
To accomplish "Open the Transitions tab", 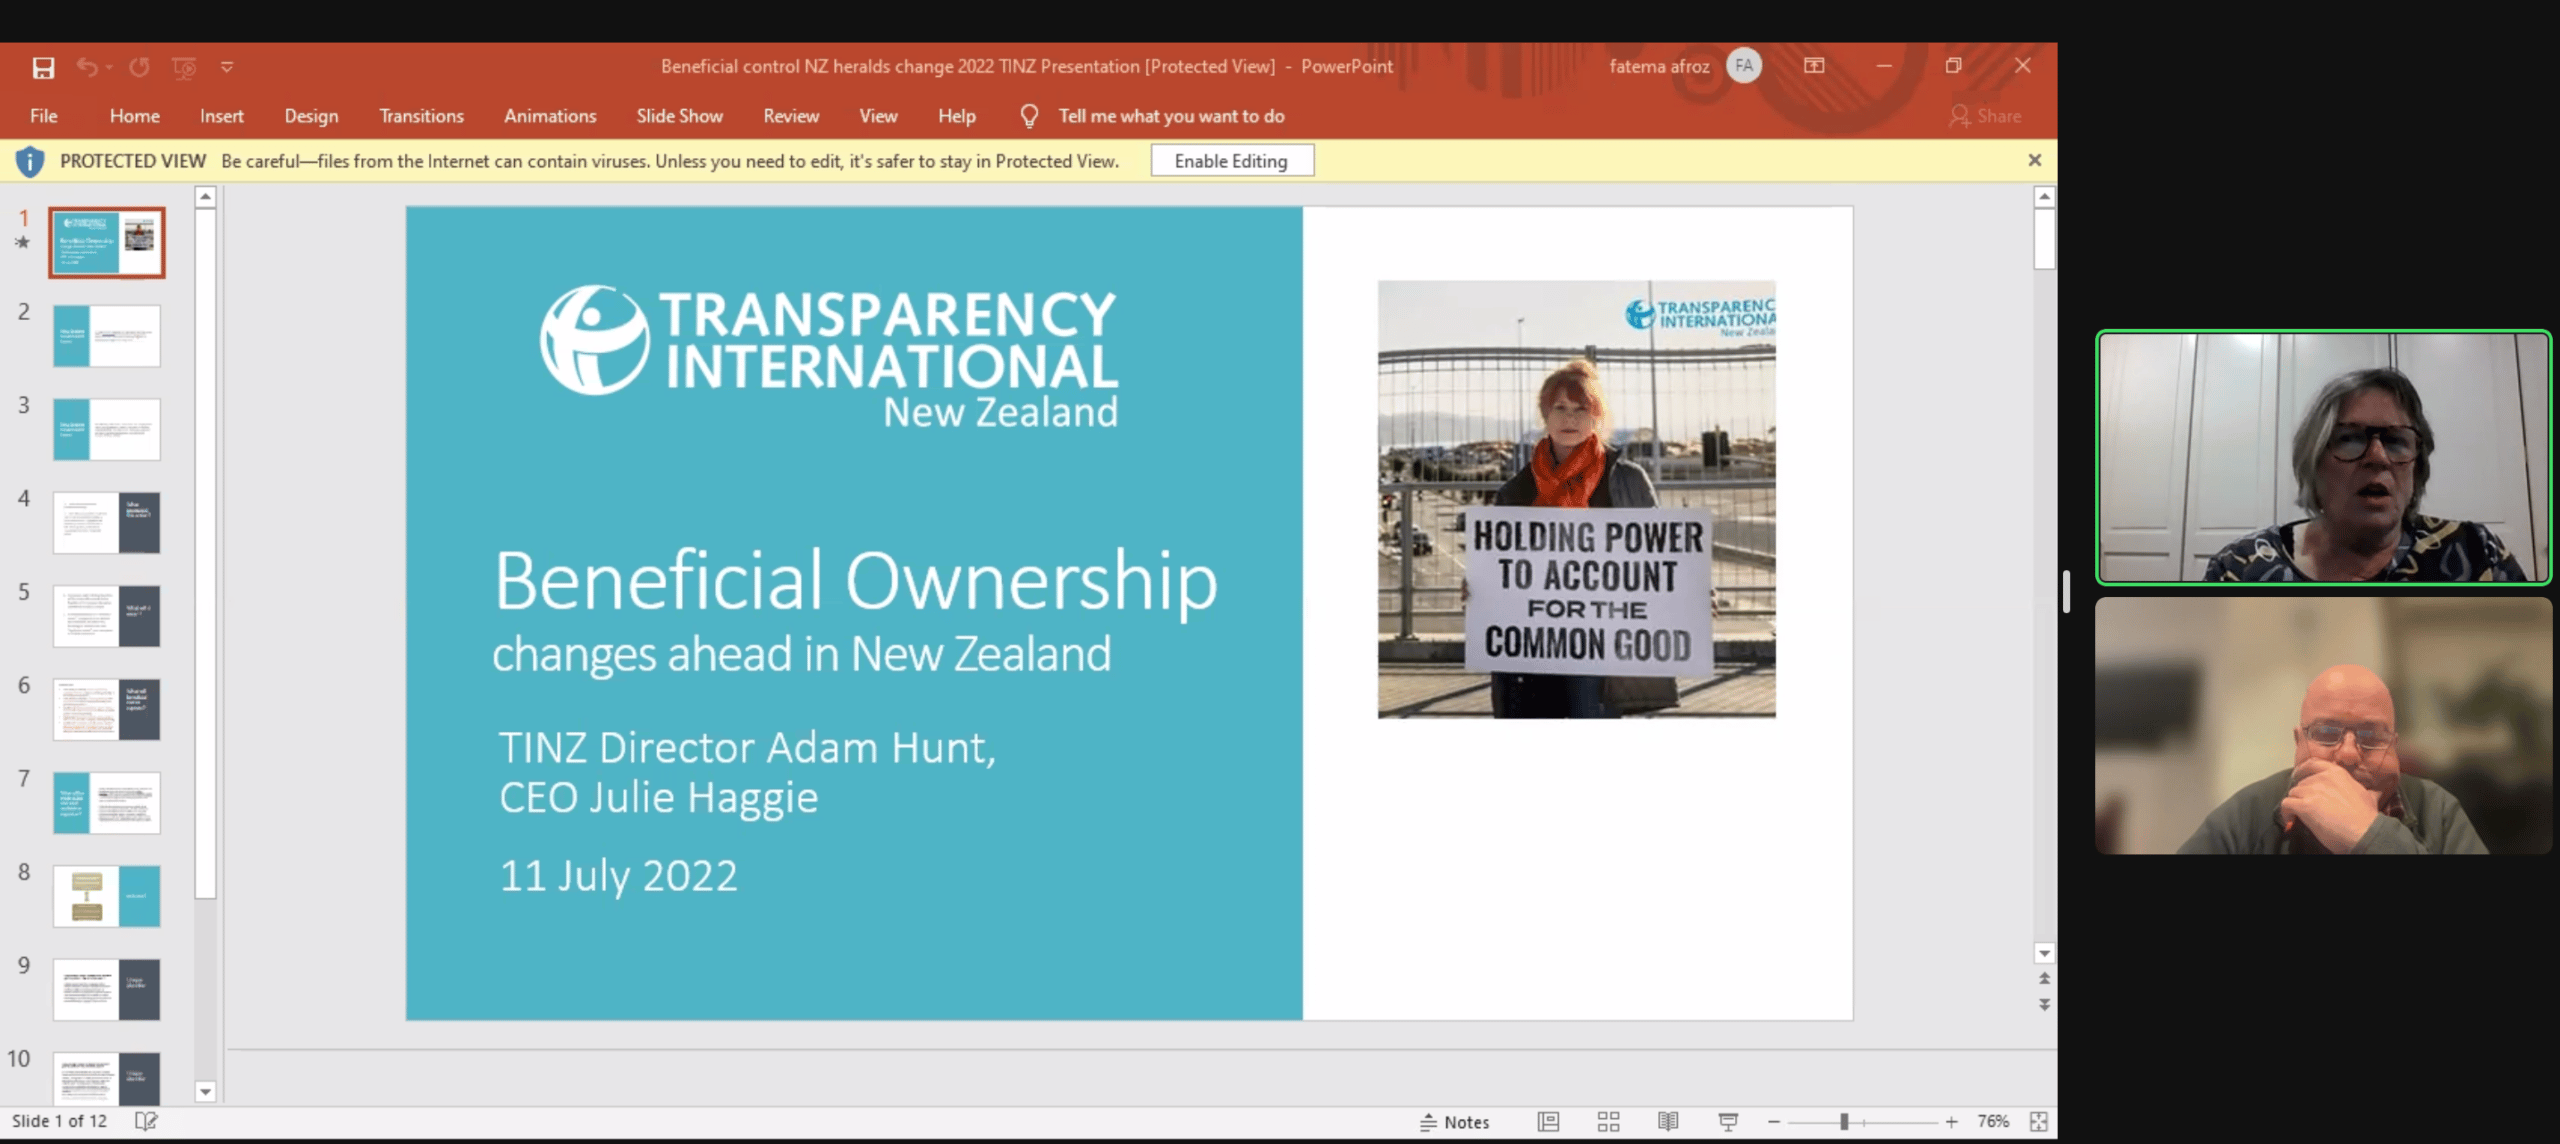I will click(x=421, y=116).
